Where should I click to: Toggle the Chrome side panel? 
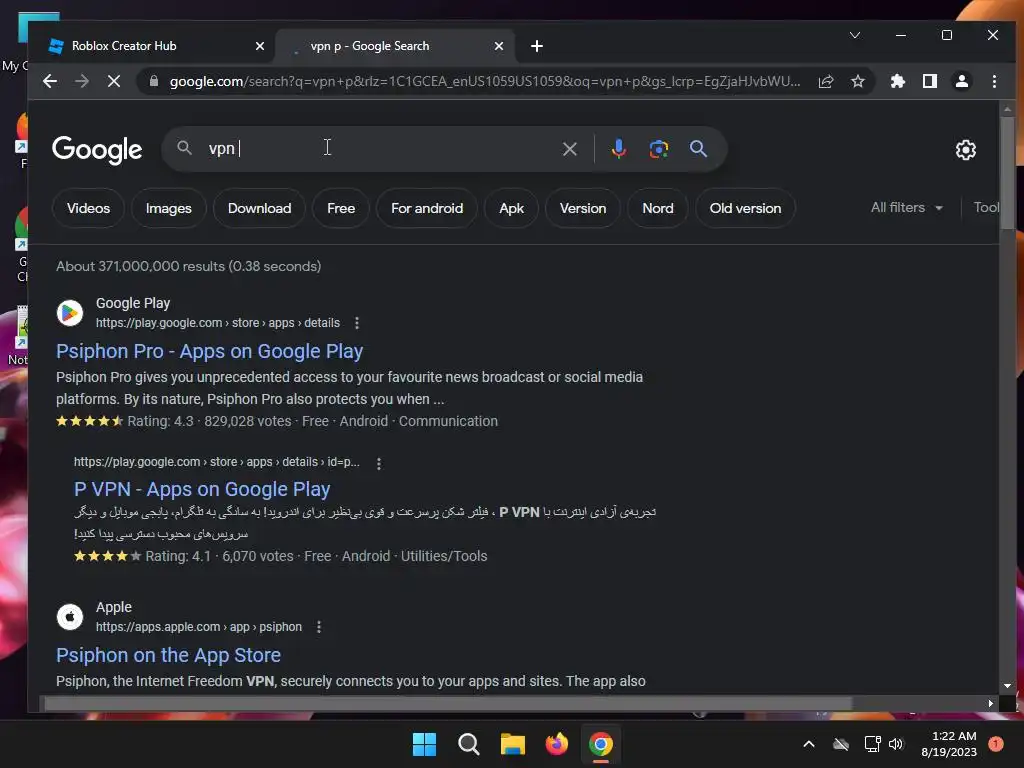pyautogui.click(x=930, y=81)
